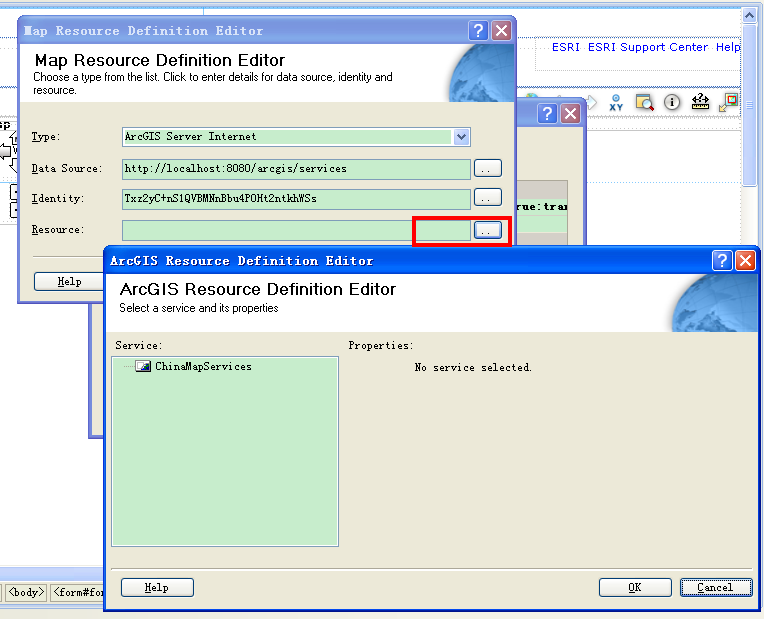Select the <form#fo tag in tag navigator

77,592
